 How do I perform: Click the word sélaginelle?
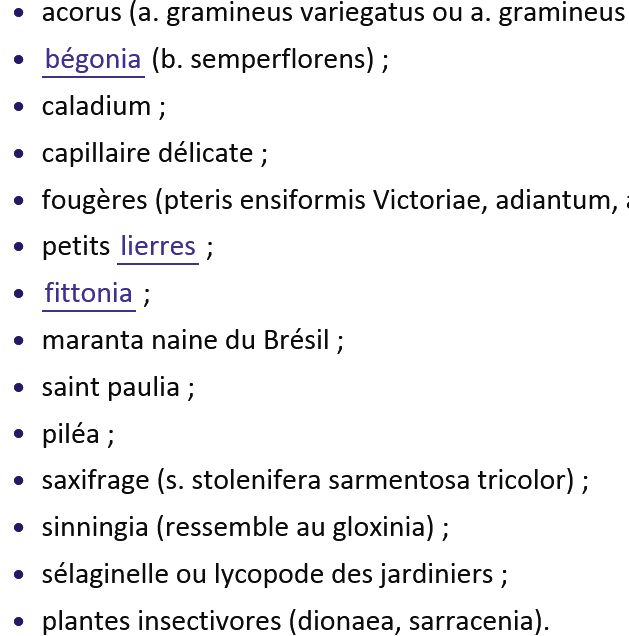coord(105,575)
